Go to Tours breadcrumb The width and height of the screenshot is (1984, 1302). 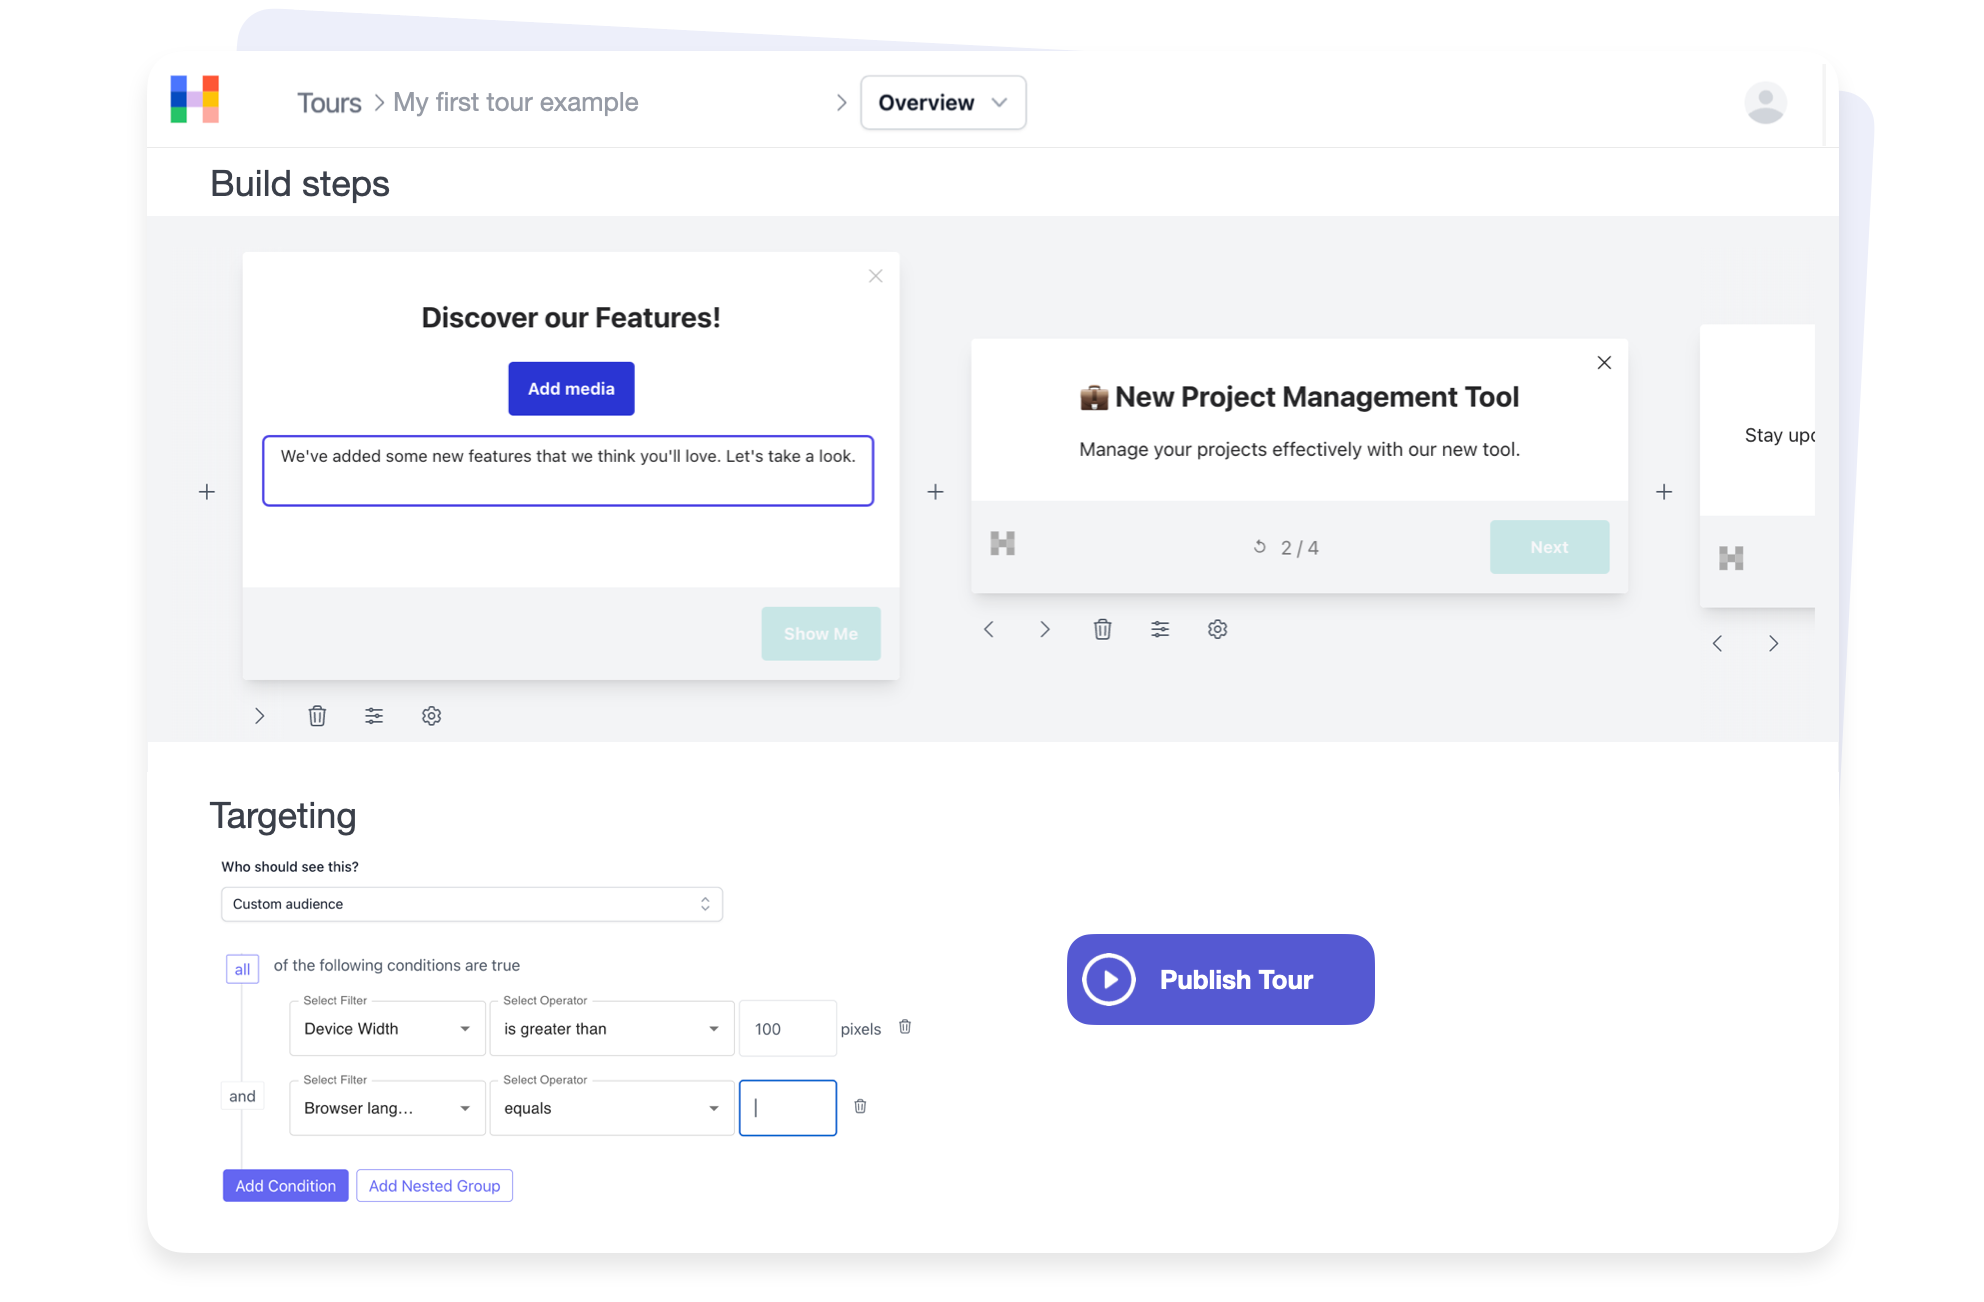point(329,102)
